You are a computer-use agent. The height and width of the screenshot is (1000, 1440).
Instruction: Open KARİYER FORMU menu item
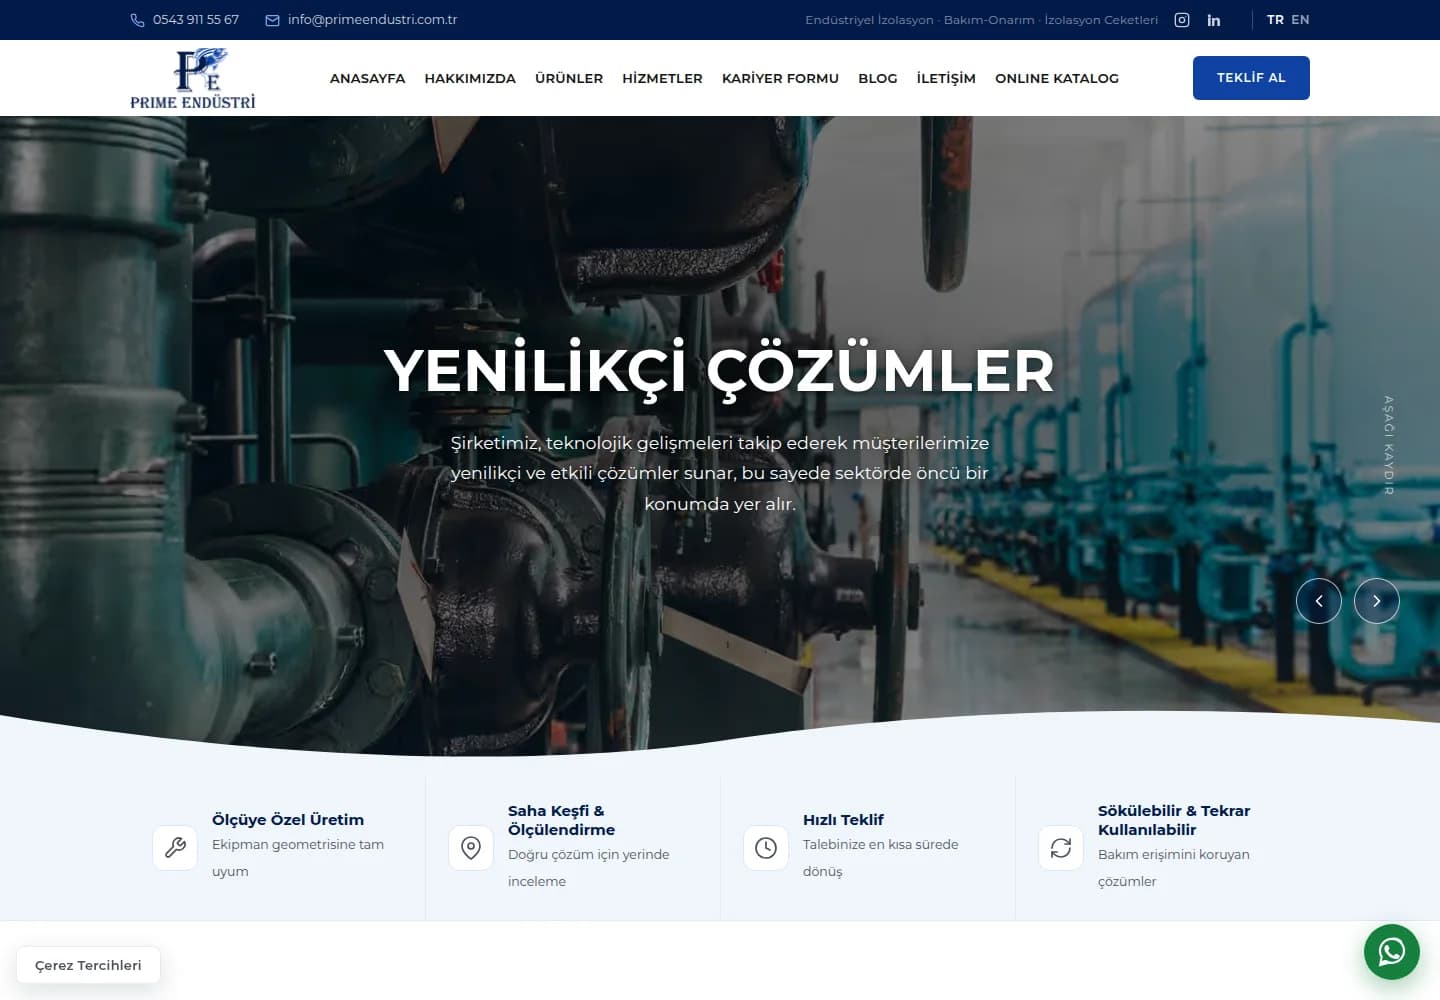click(x=780, y=78)
